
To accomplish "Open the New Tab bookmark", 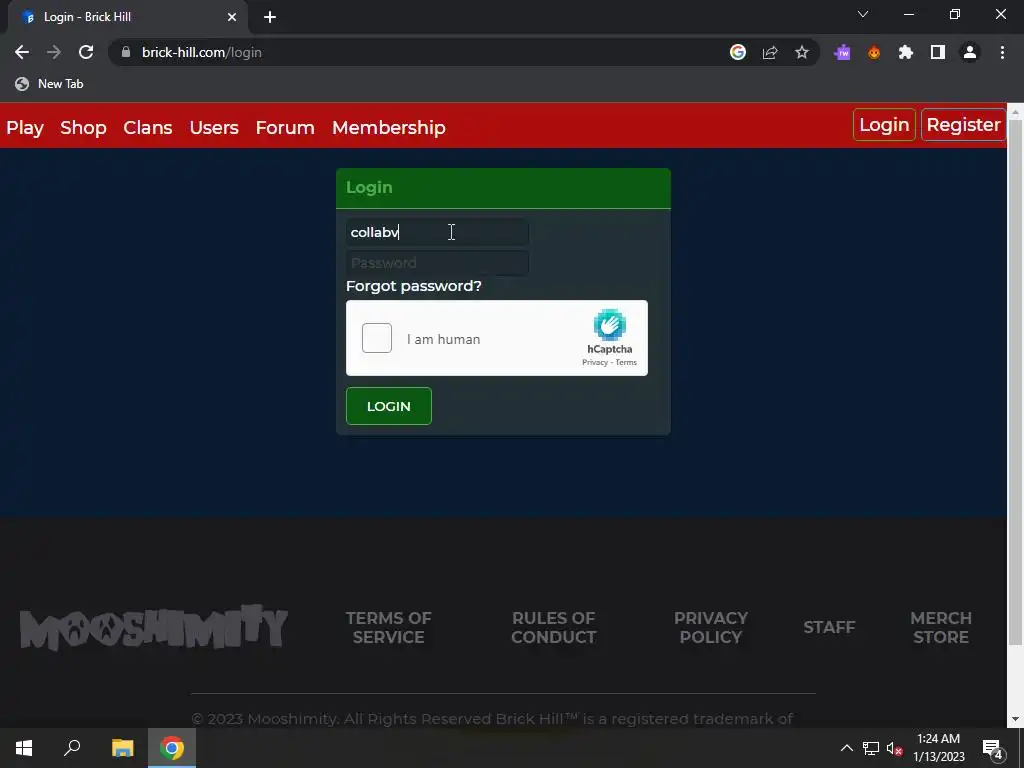I will pyautogui.click(x=50, y=84).
